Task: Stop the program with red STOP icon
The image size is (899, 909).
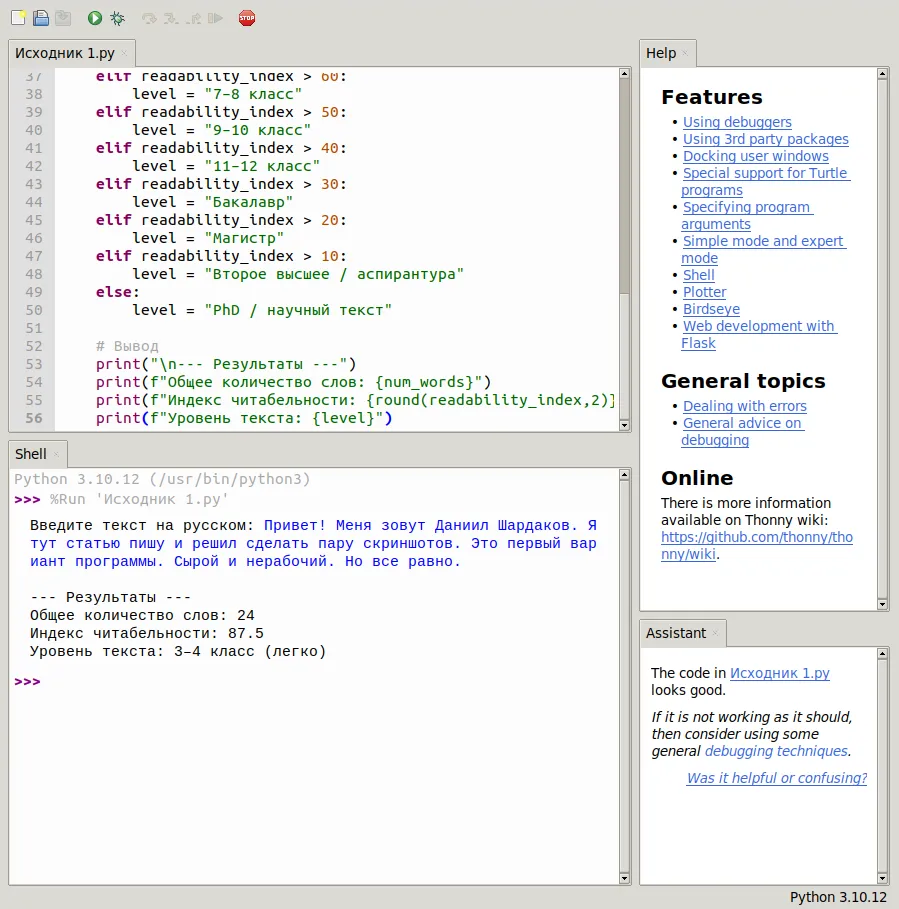Action: 247,18
